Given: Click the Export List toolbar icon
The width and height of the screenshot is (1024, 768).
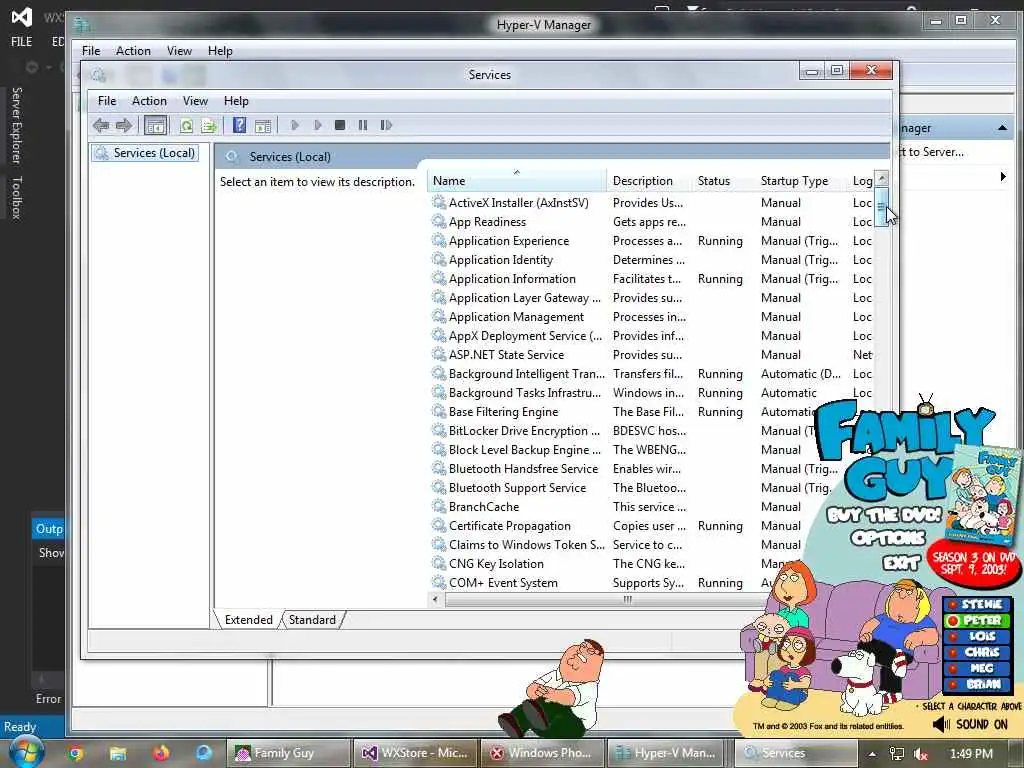Looking at the screenshot, I should [209, 125].
